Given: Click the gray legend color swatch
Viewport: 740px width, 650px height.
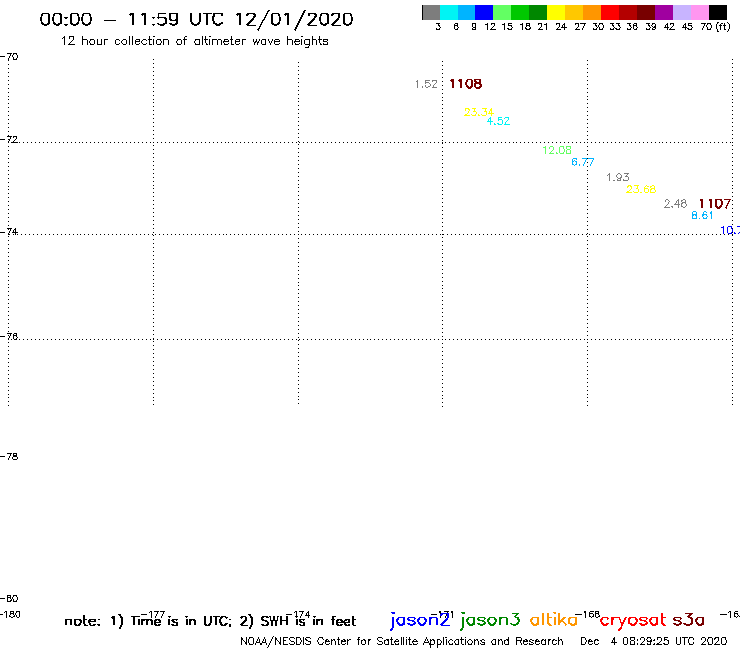Looking at the screenshot, I should click(431, 12).
